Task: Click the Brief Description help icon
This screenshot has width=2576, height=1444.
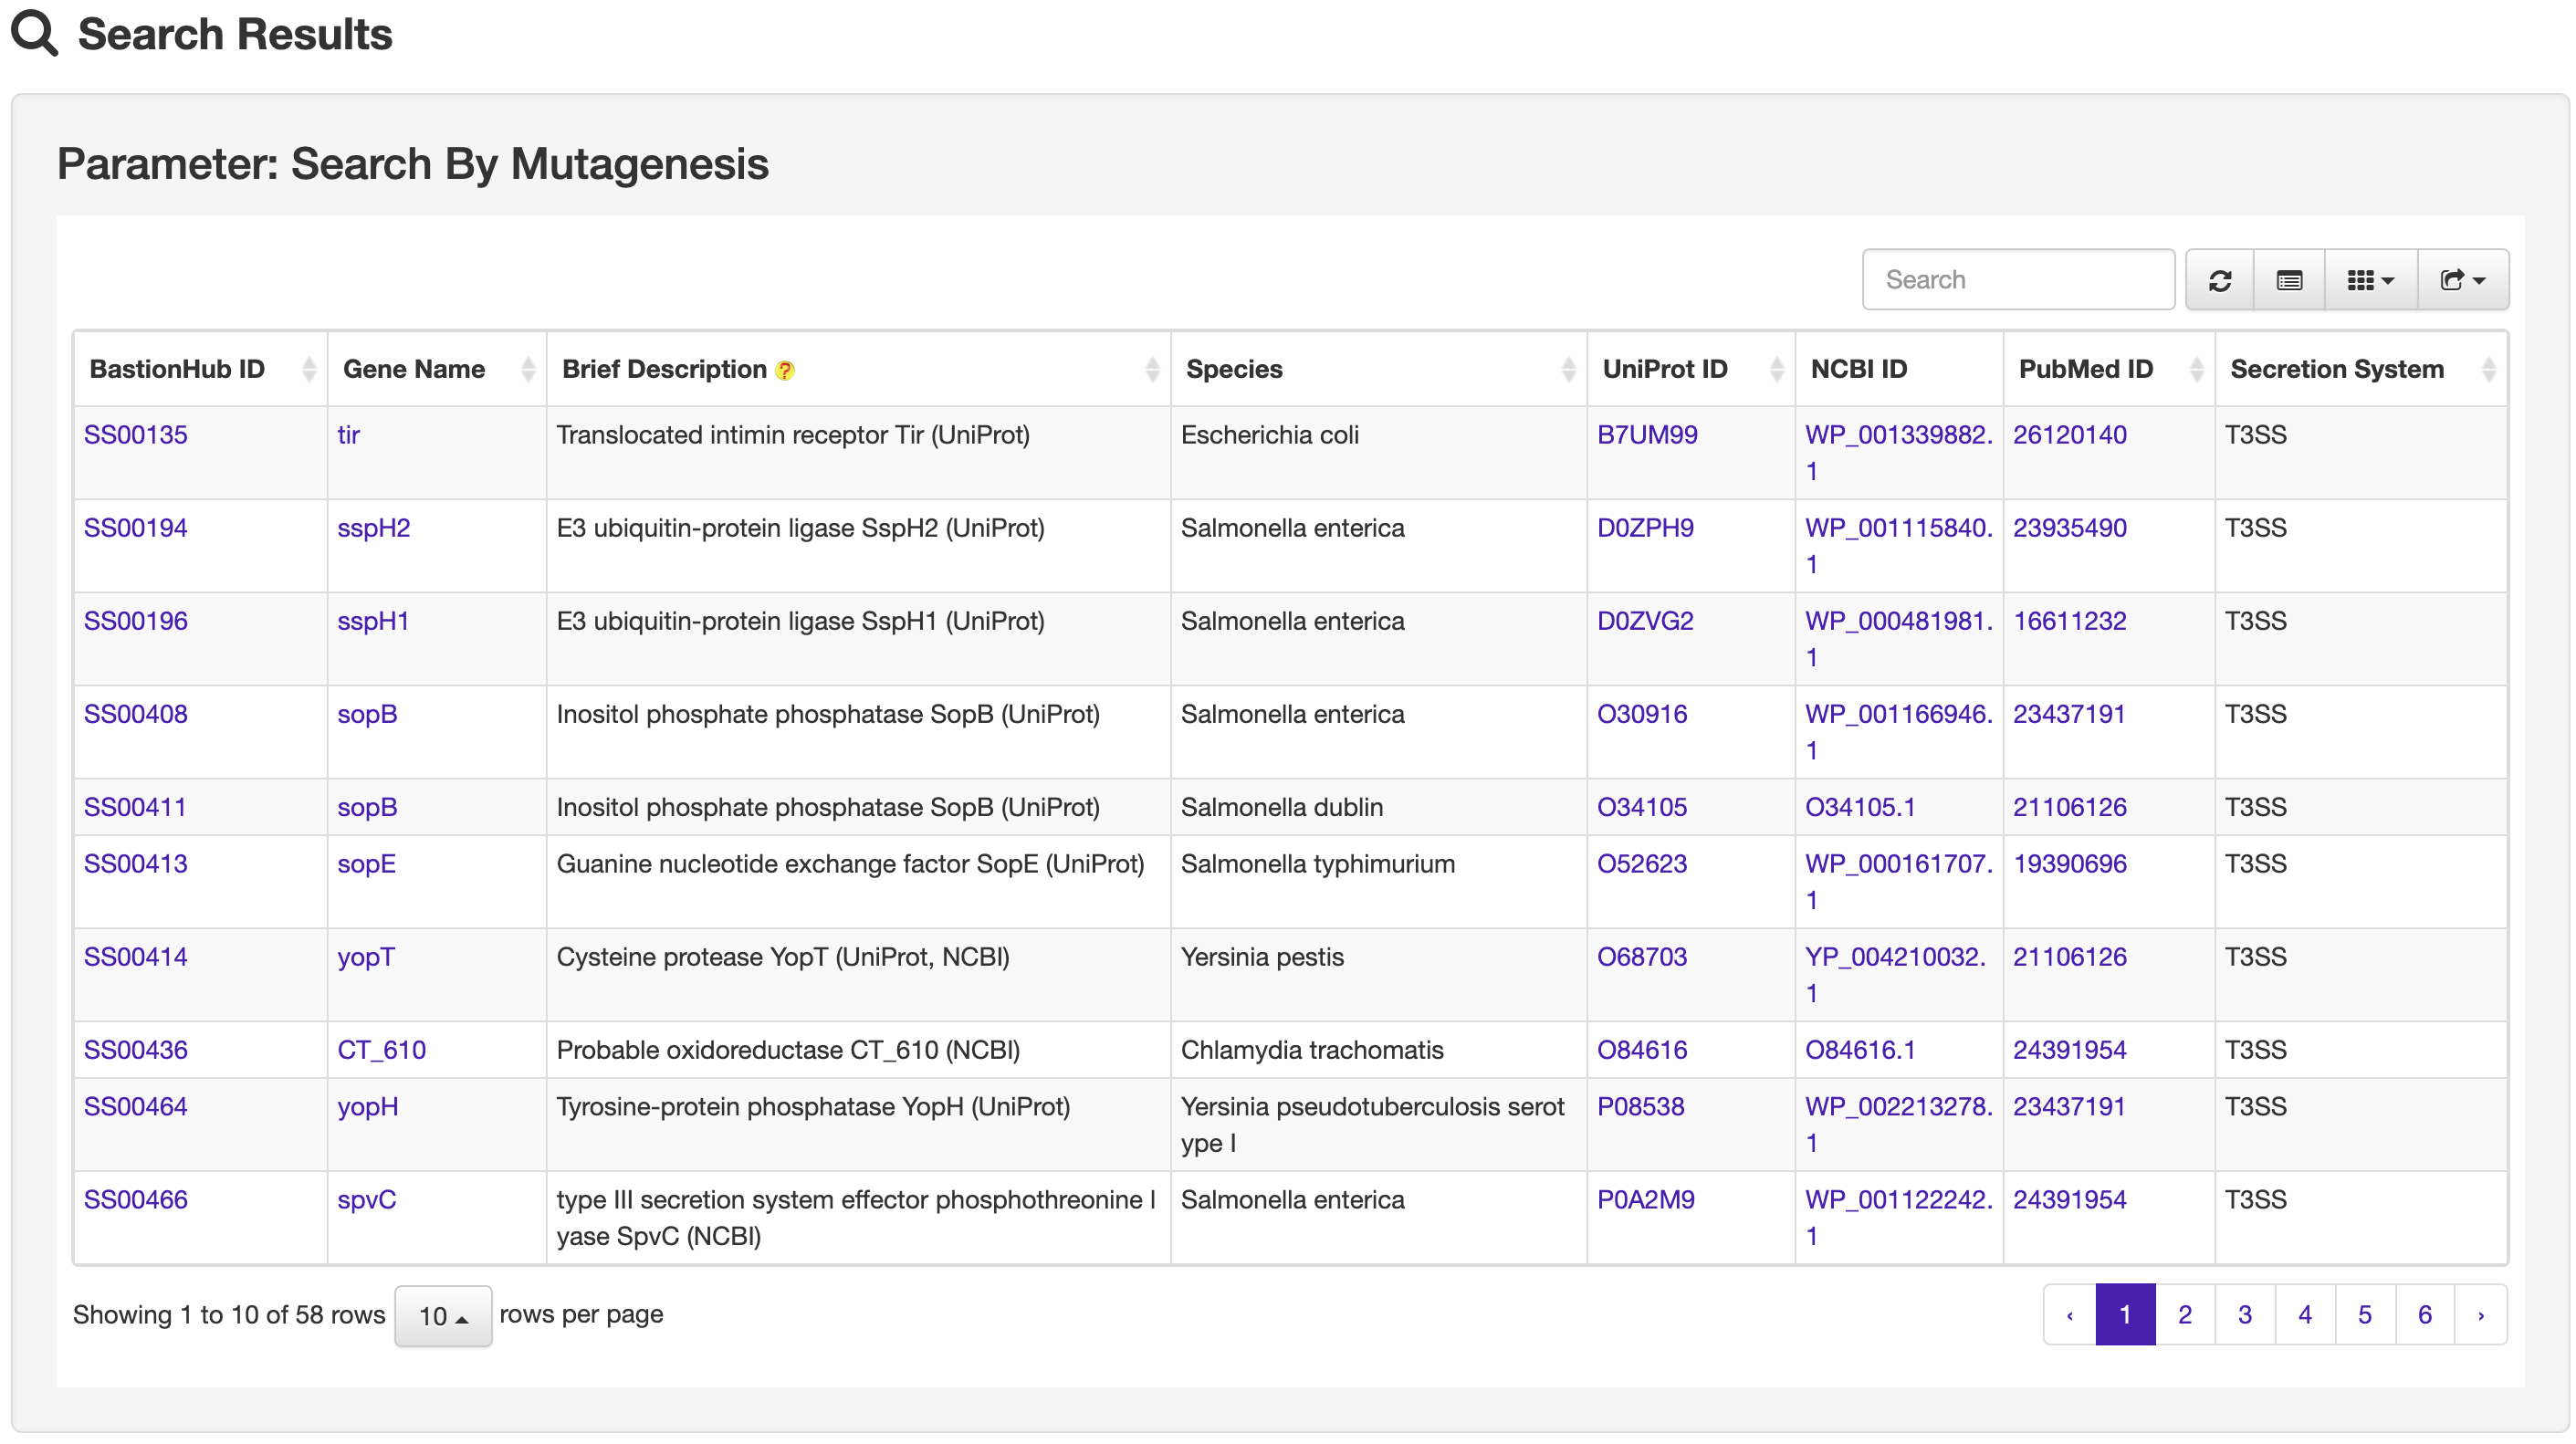Action: (785, 371)
